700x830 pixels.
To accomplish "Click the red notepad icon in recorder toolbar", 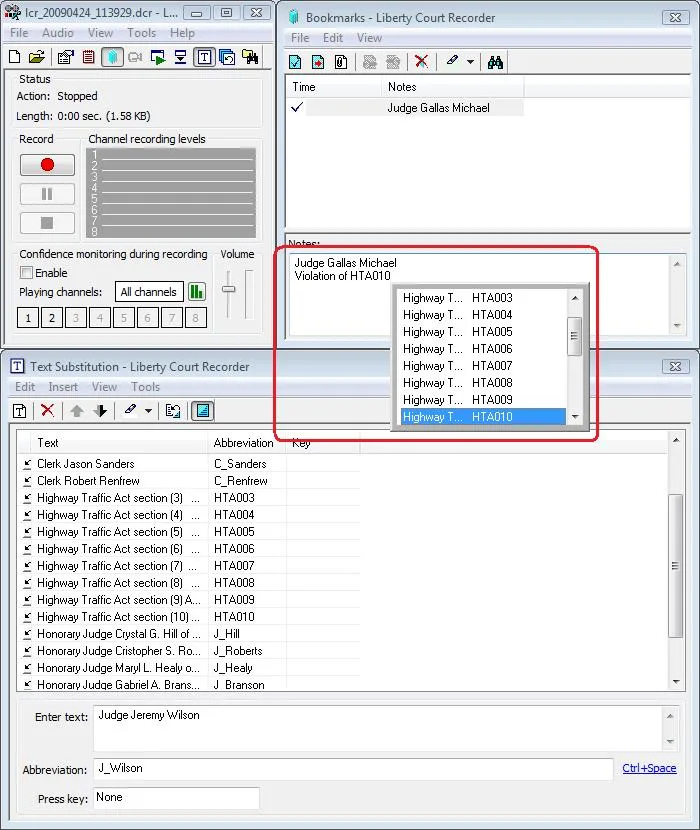I will click(88, 57).
